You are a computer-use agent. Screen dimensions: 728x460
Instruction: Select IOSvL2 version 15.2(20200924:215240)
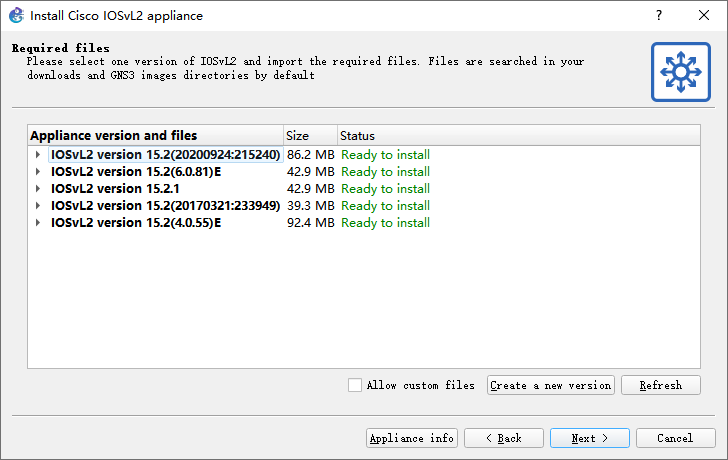coord(165,155)
